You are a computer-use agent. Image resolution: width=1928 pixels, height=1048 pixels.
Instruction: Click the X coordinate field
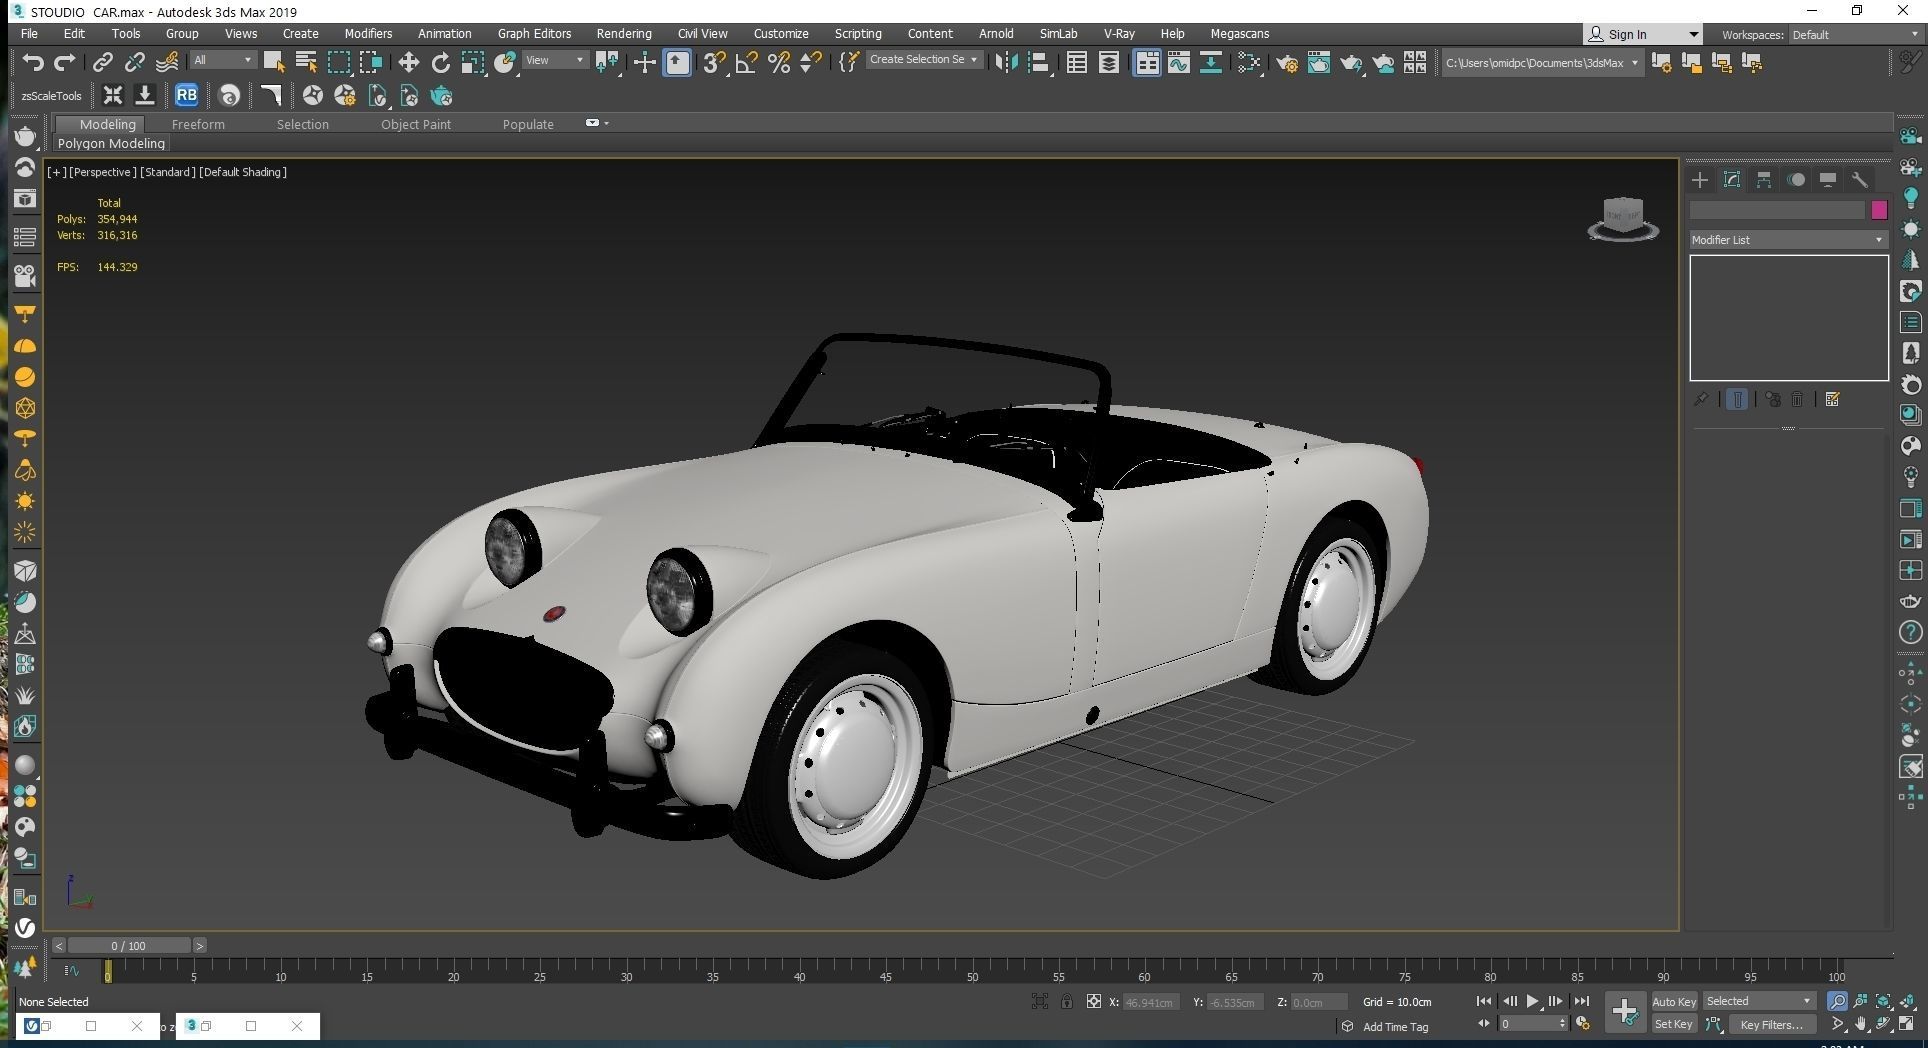[1152, 1002]
